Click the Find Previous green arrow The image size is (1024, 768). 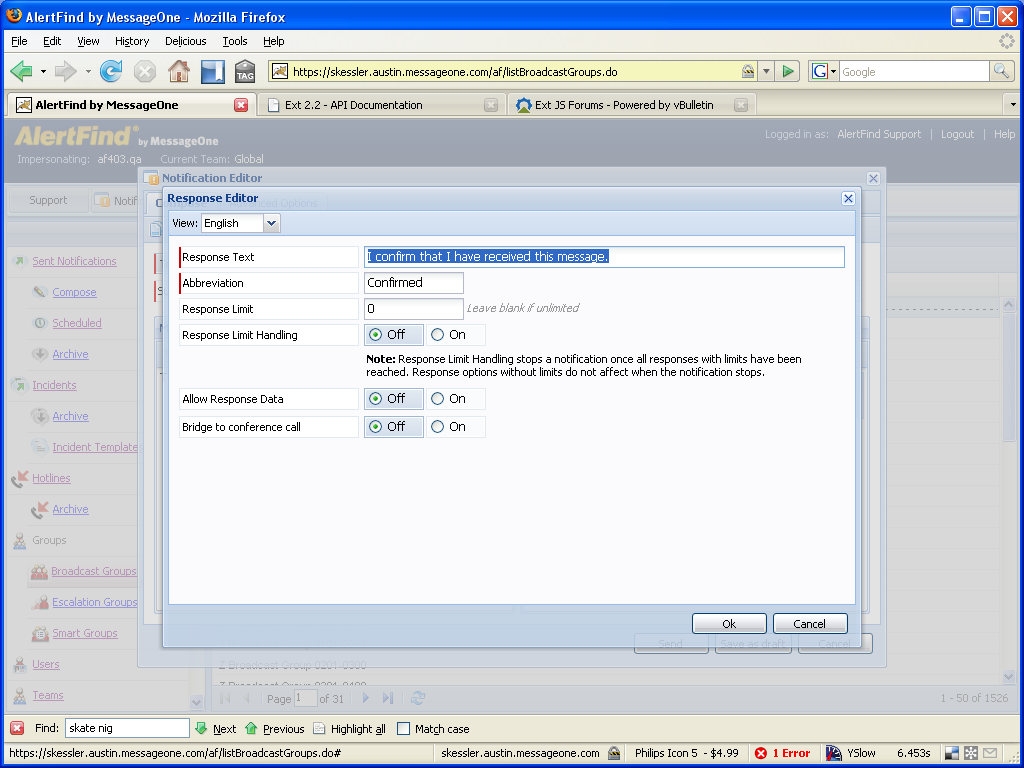pos(251,728)
